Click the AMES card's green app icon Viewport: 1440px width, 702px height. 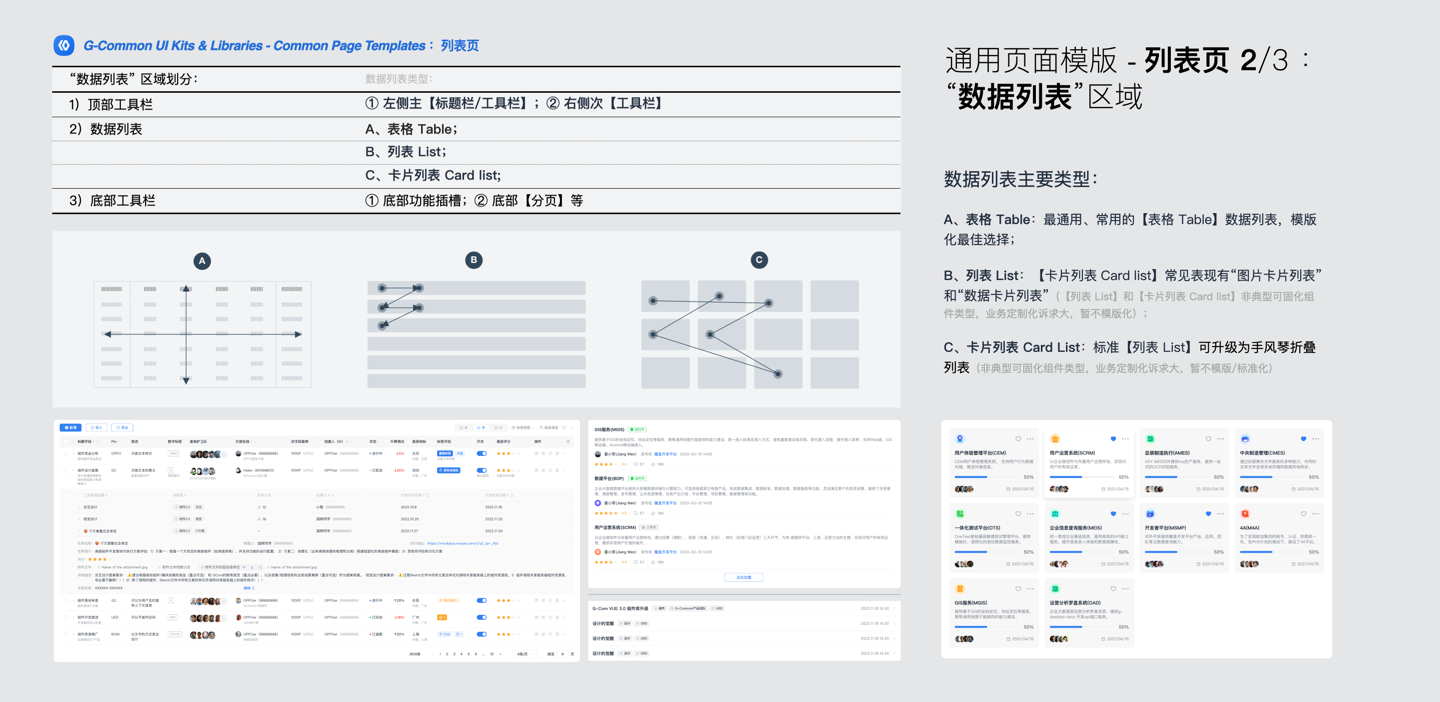coord(1150,439)
